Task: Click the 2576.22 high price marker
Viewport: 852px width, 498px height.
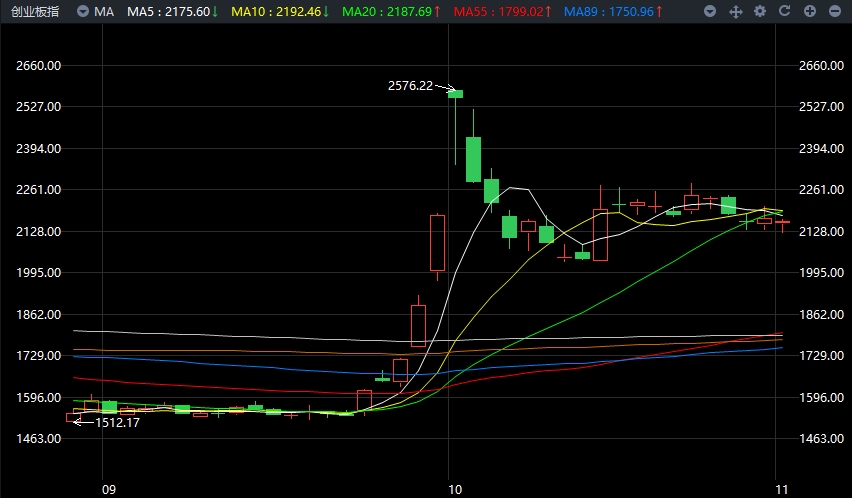Action: (x=410, y=86)
